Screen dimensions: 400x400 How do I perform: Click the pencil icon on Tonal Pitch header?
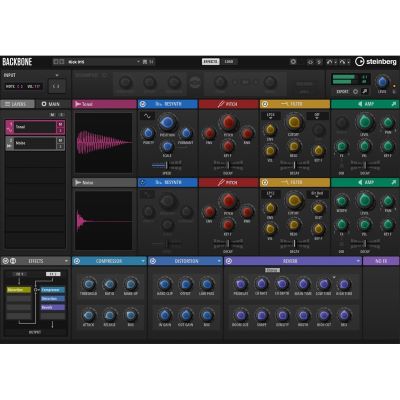[221, 104]
